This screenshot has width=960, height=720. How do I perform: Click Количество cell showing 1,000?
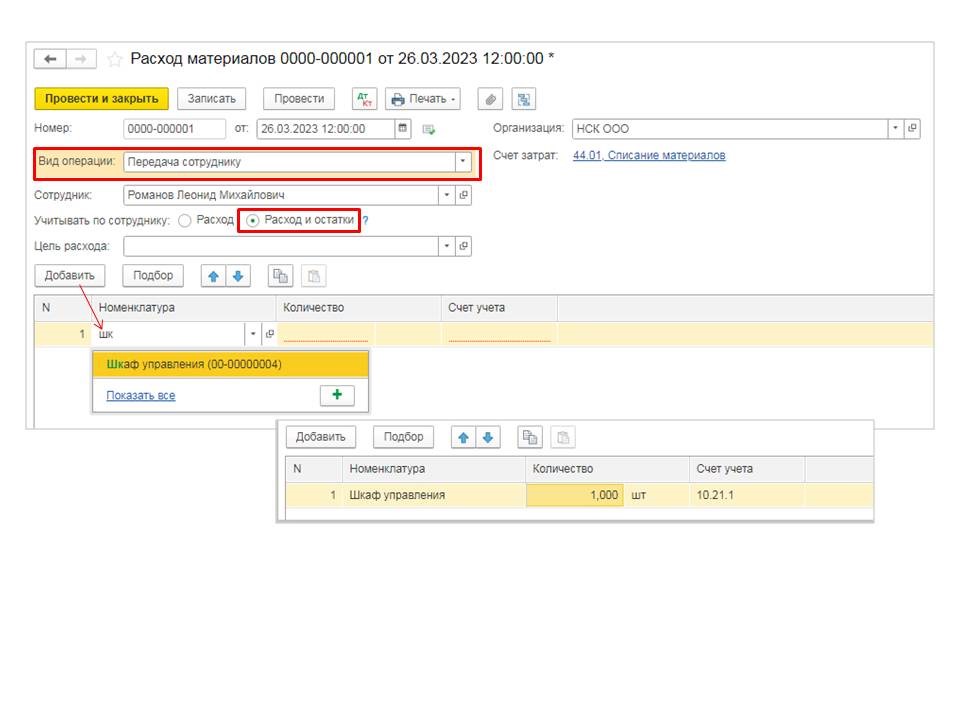pos(574,495)
